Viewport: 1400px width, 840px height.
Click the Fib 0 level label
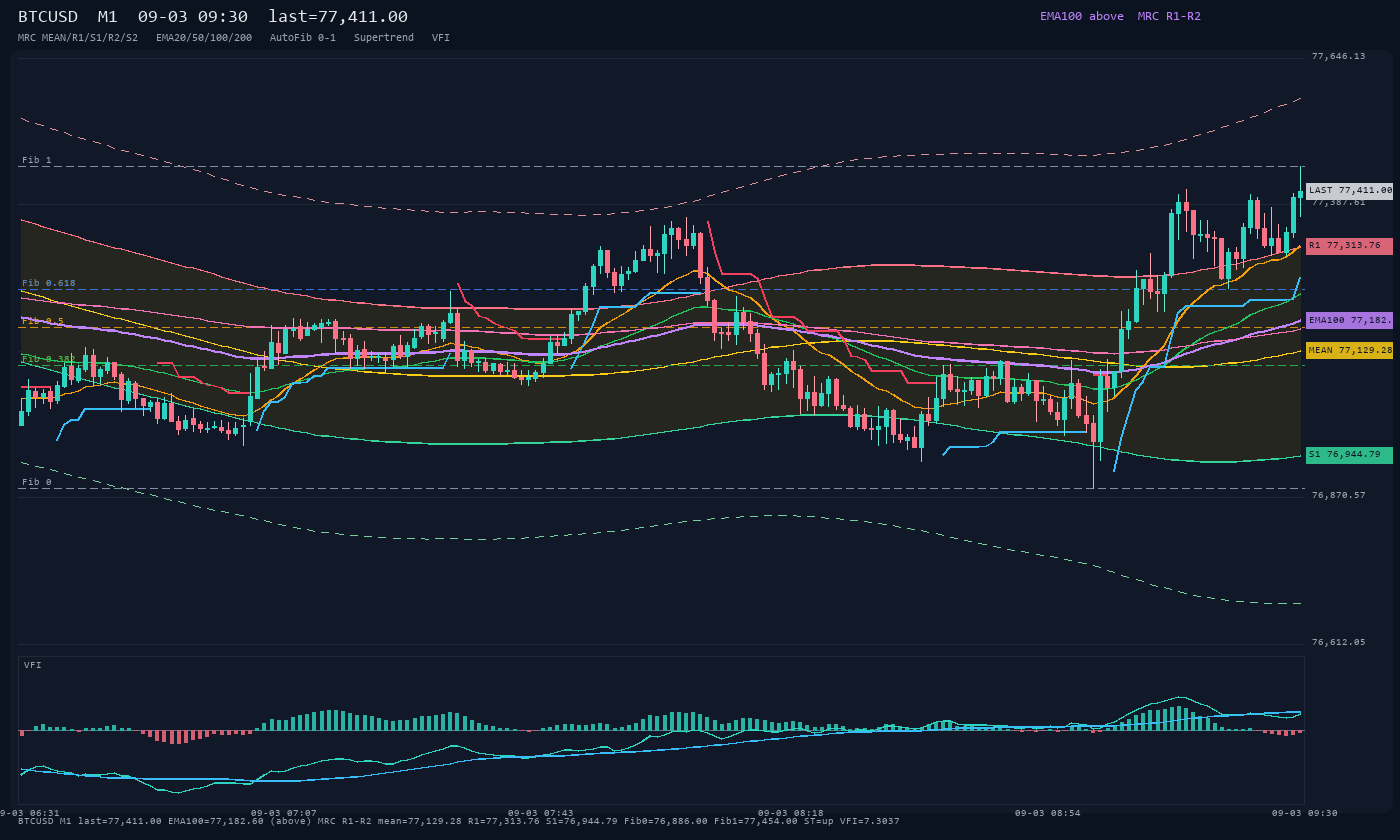coord(37,482)
